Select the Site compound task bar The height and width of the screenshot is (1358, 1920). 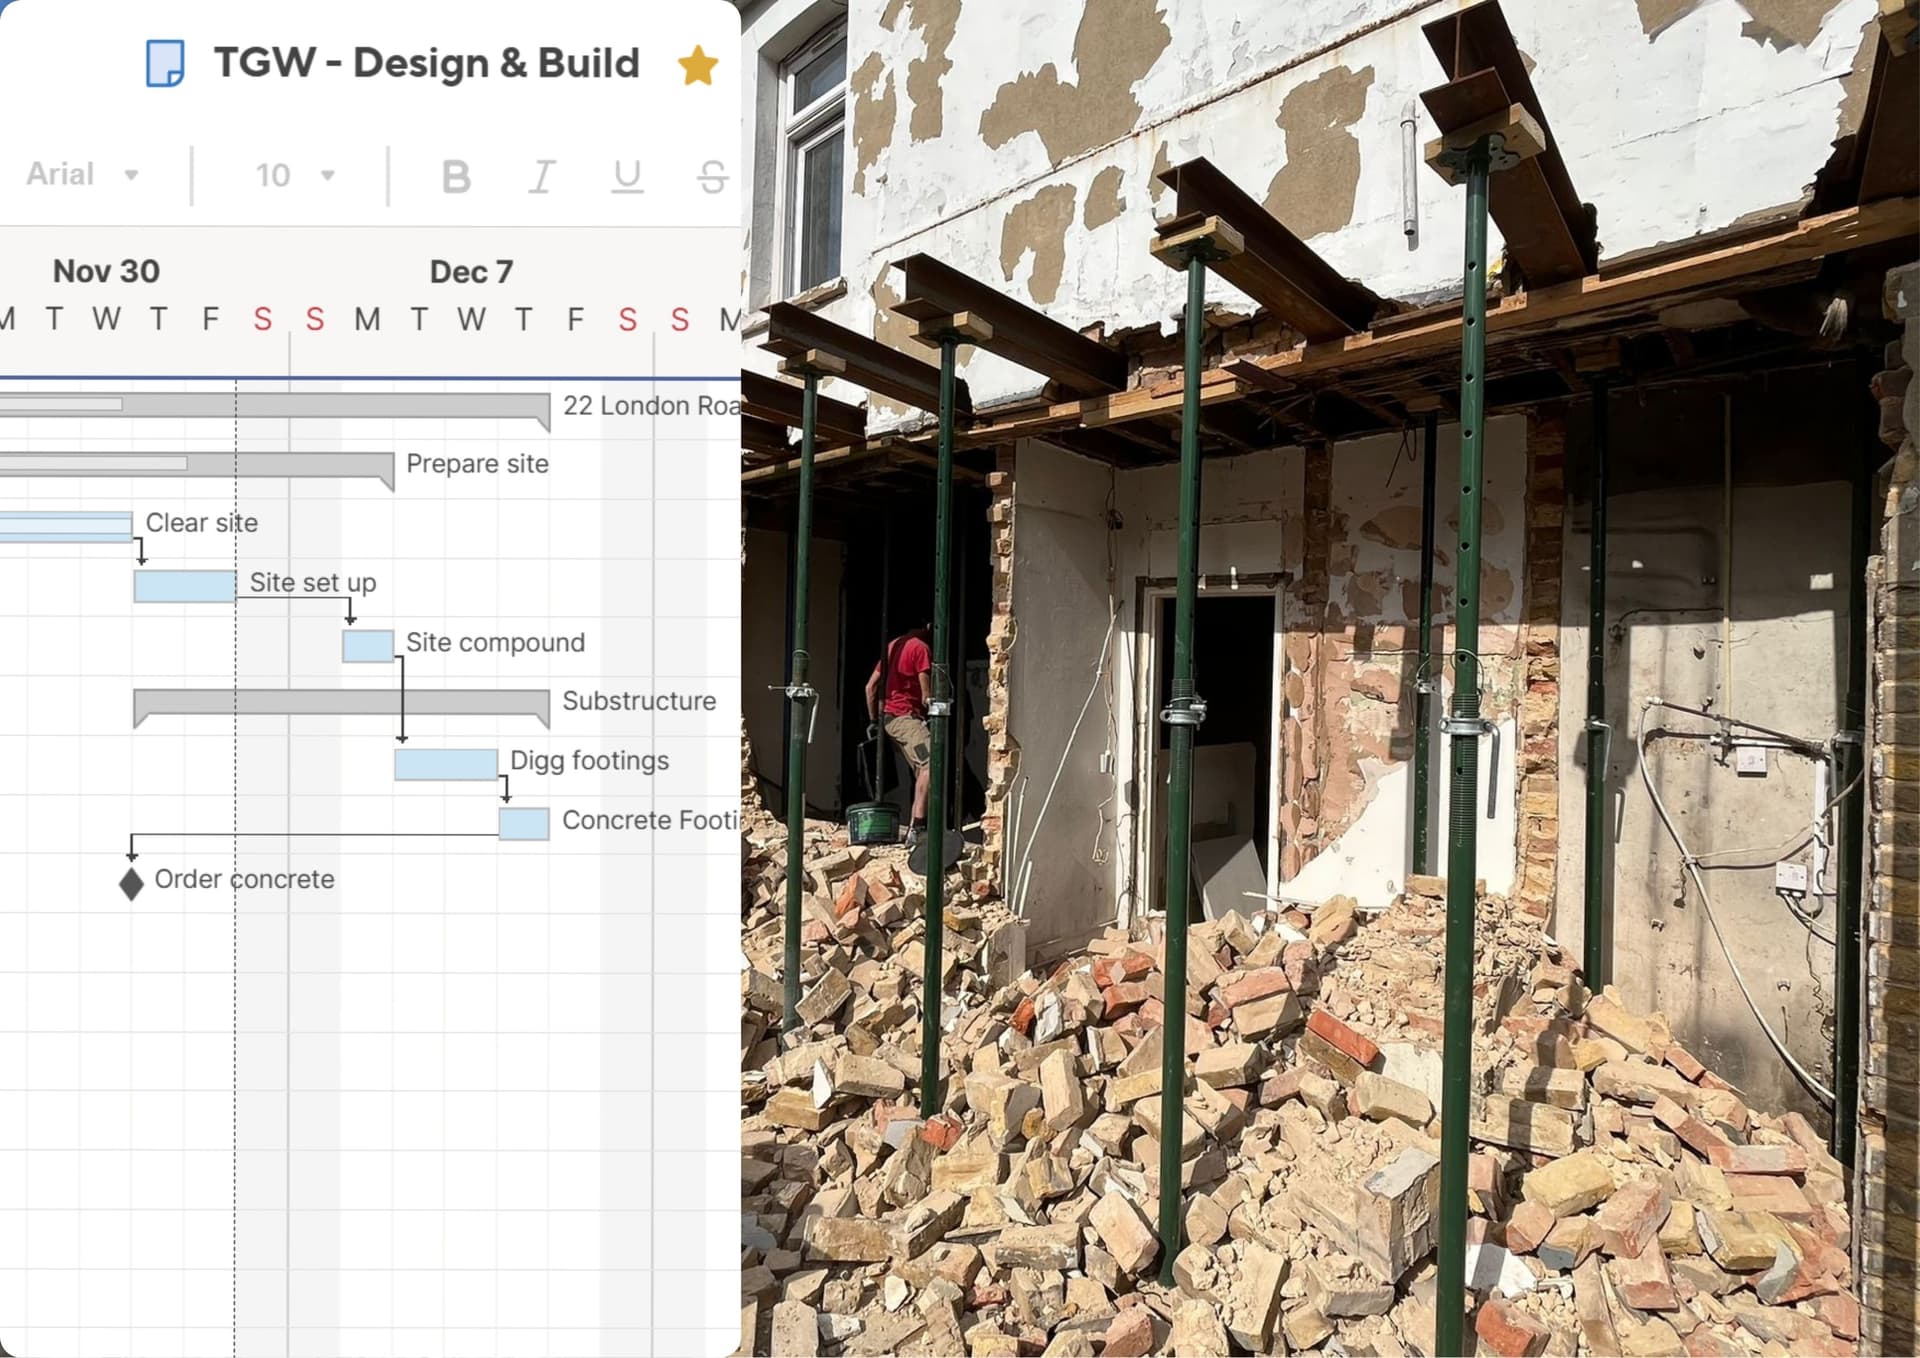(367, 646)
